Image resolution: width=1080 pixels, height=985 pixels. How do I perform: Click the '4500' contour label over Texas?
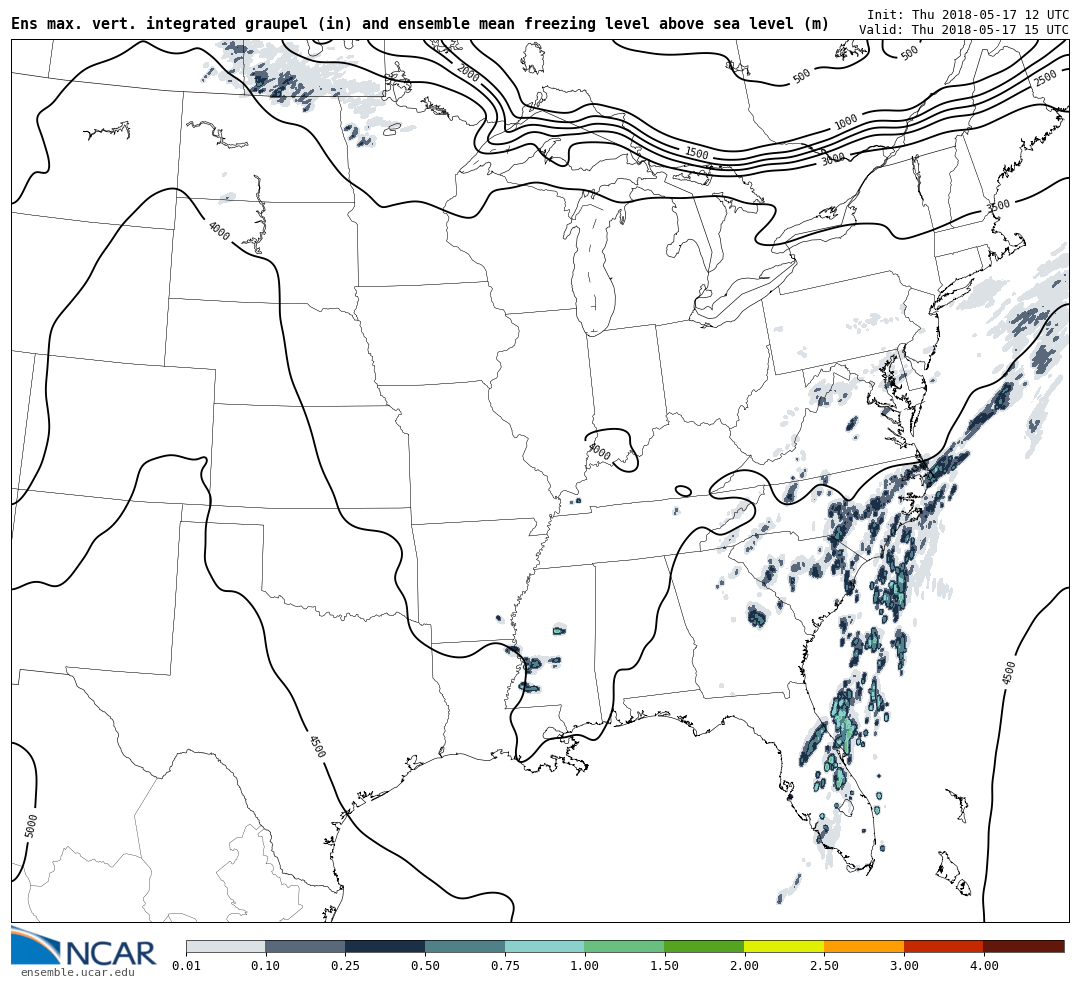pos(318,747)
